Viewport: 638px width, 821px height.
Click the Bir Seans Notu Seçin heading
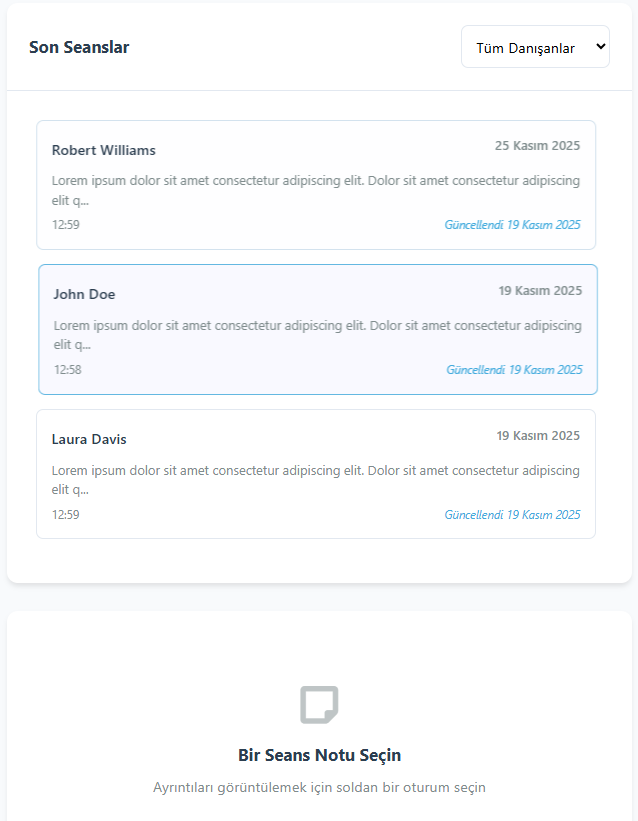[x=319, y=755]
